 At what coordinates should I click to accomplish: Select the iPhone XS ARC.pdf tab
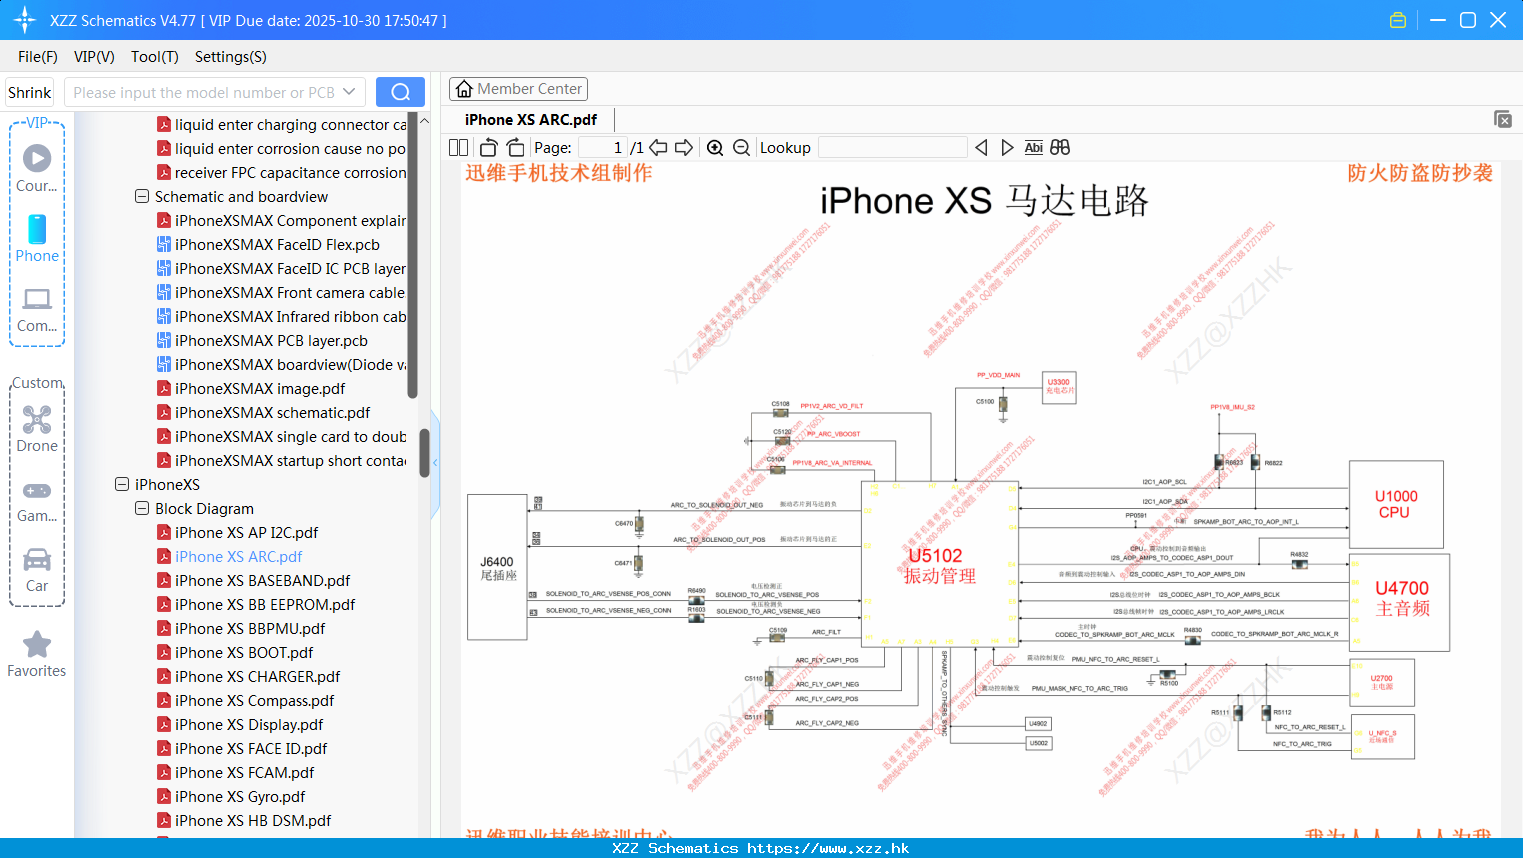(531, 120)
